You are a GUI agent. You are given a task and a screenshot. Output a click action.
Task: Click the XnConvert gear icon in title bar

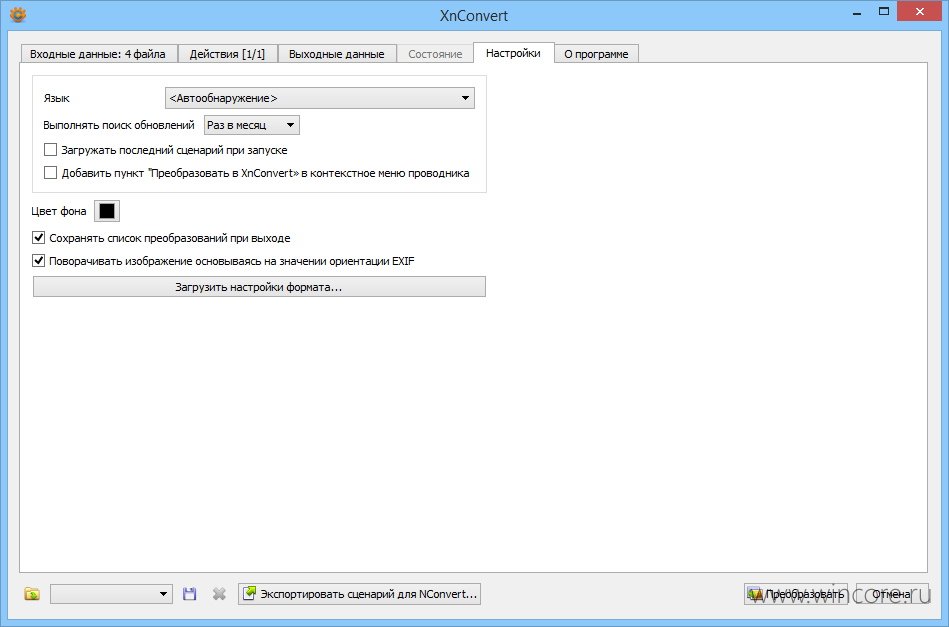click(x=18, y=14)
